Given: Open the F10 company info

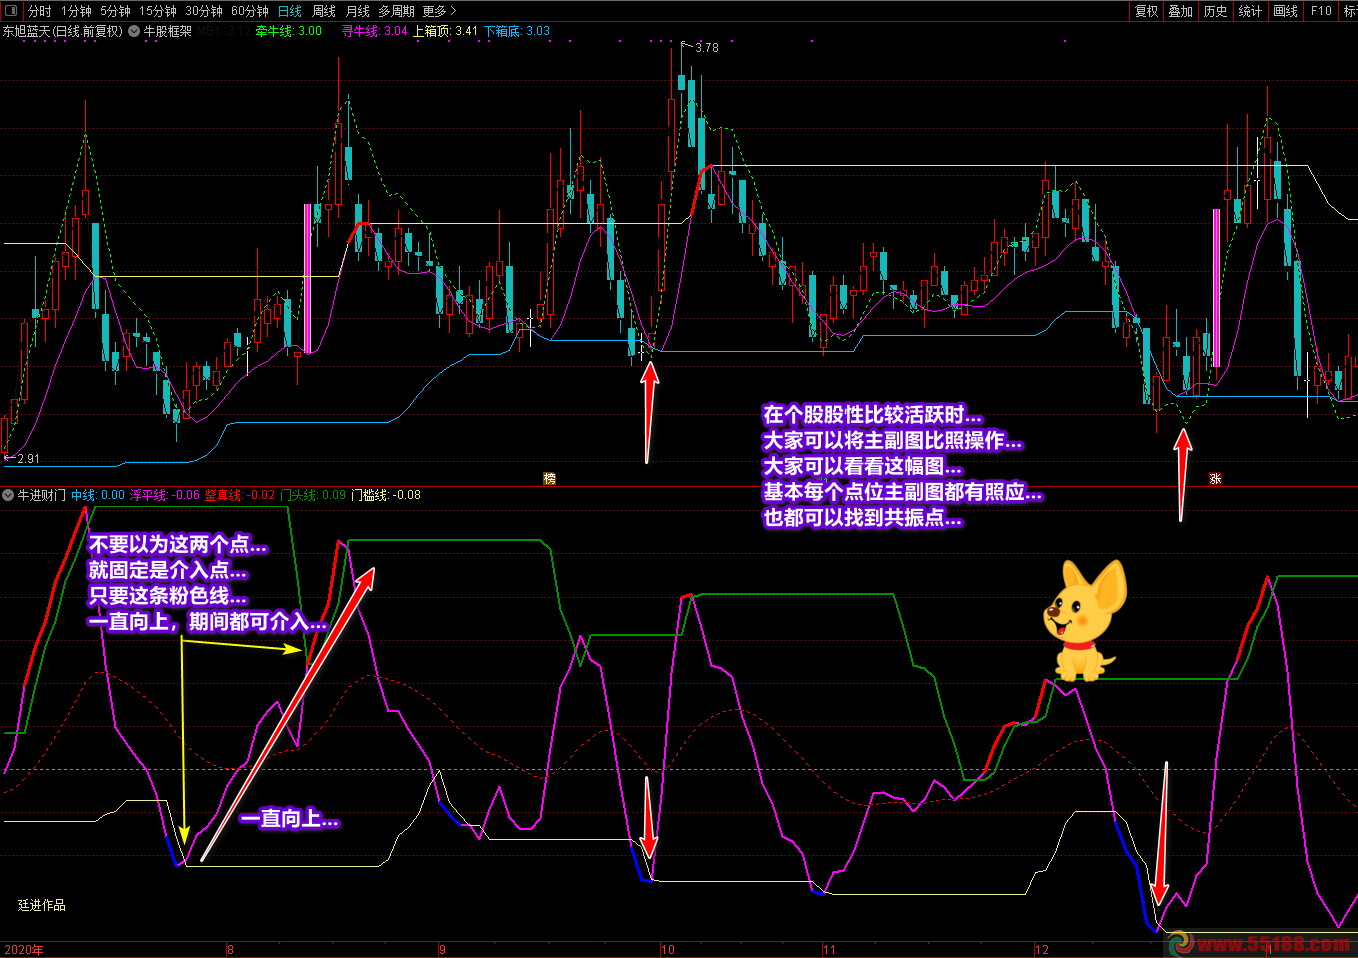Looking at the screenshot, I should pos(1322,11).
